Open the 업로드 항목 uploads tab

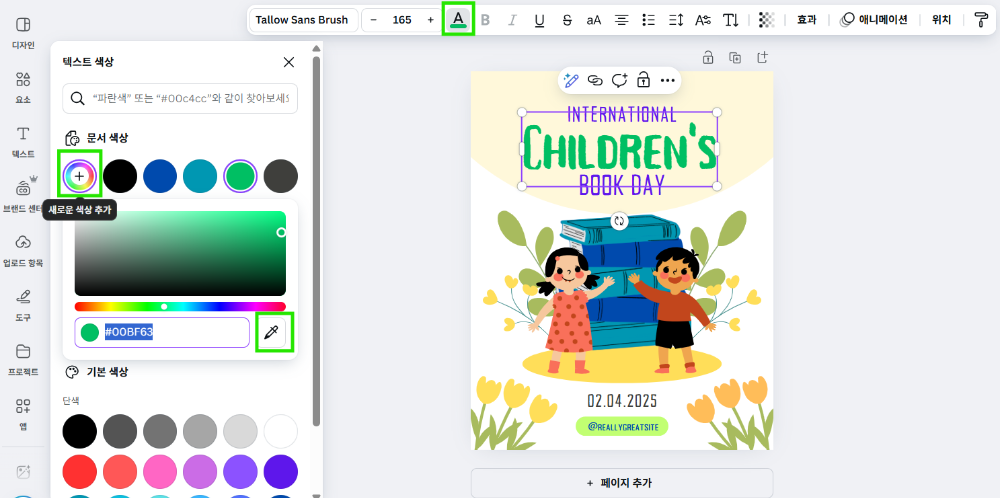23,250
